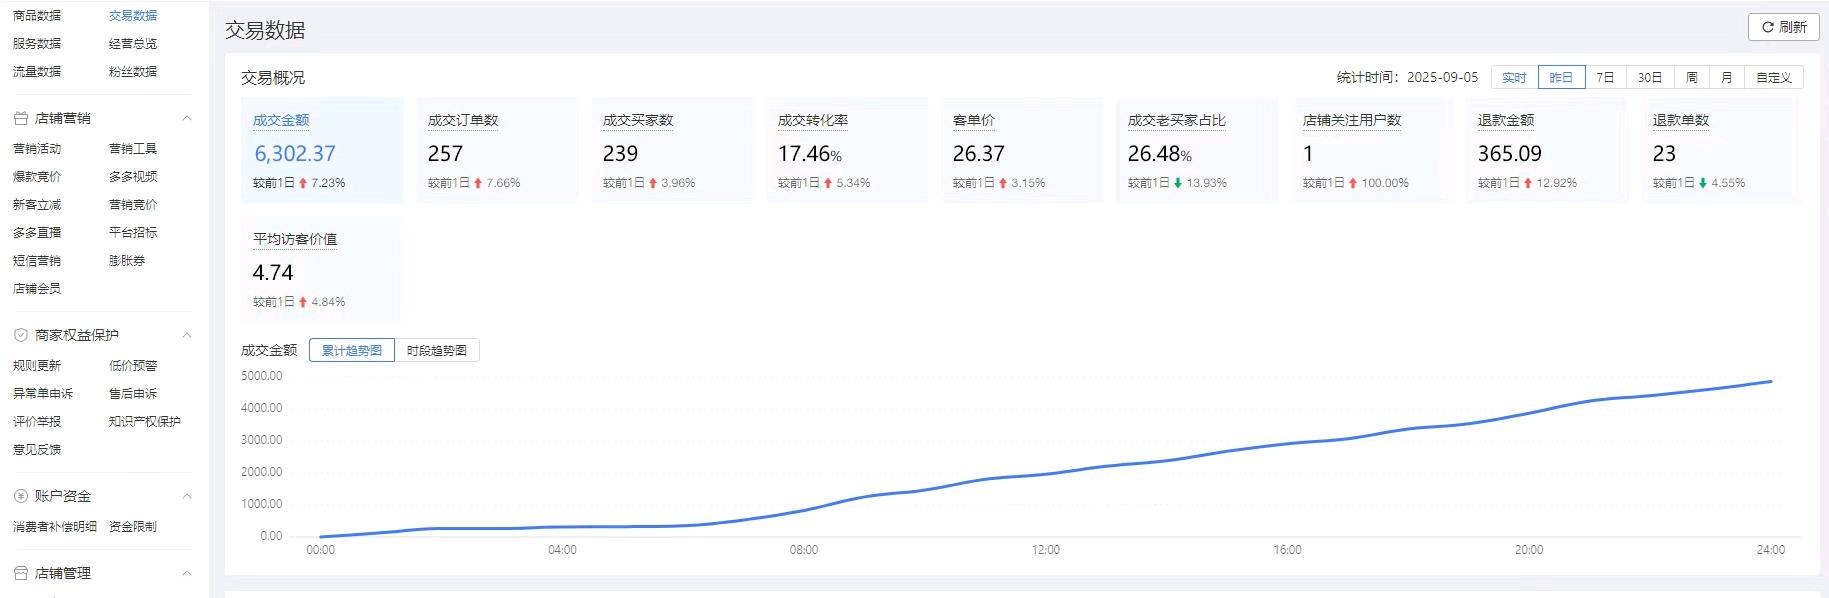Go to 服务数据 page
The height and width of the screenshot is (598, 1829).
click(37, 43)
